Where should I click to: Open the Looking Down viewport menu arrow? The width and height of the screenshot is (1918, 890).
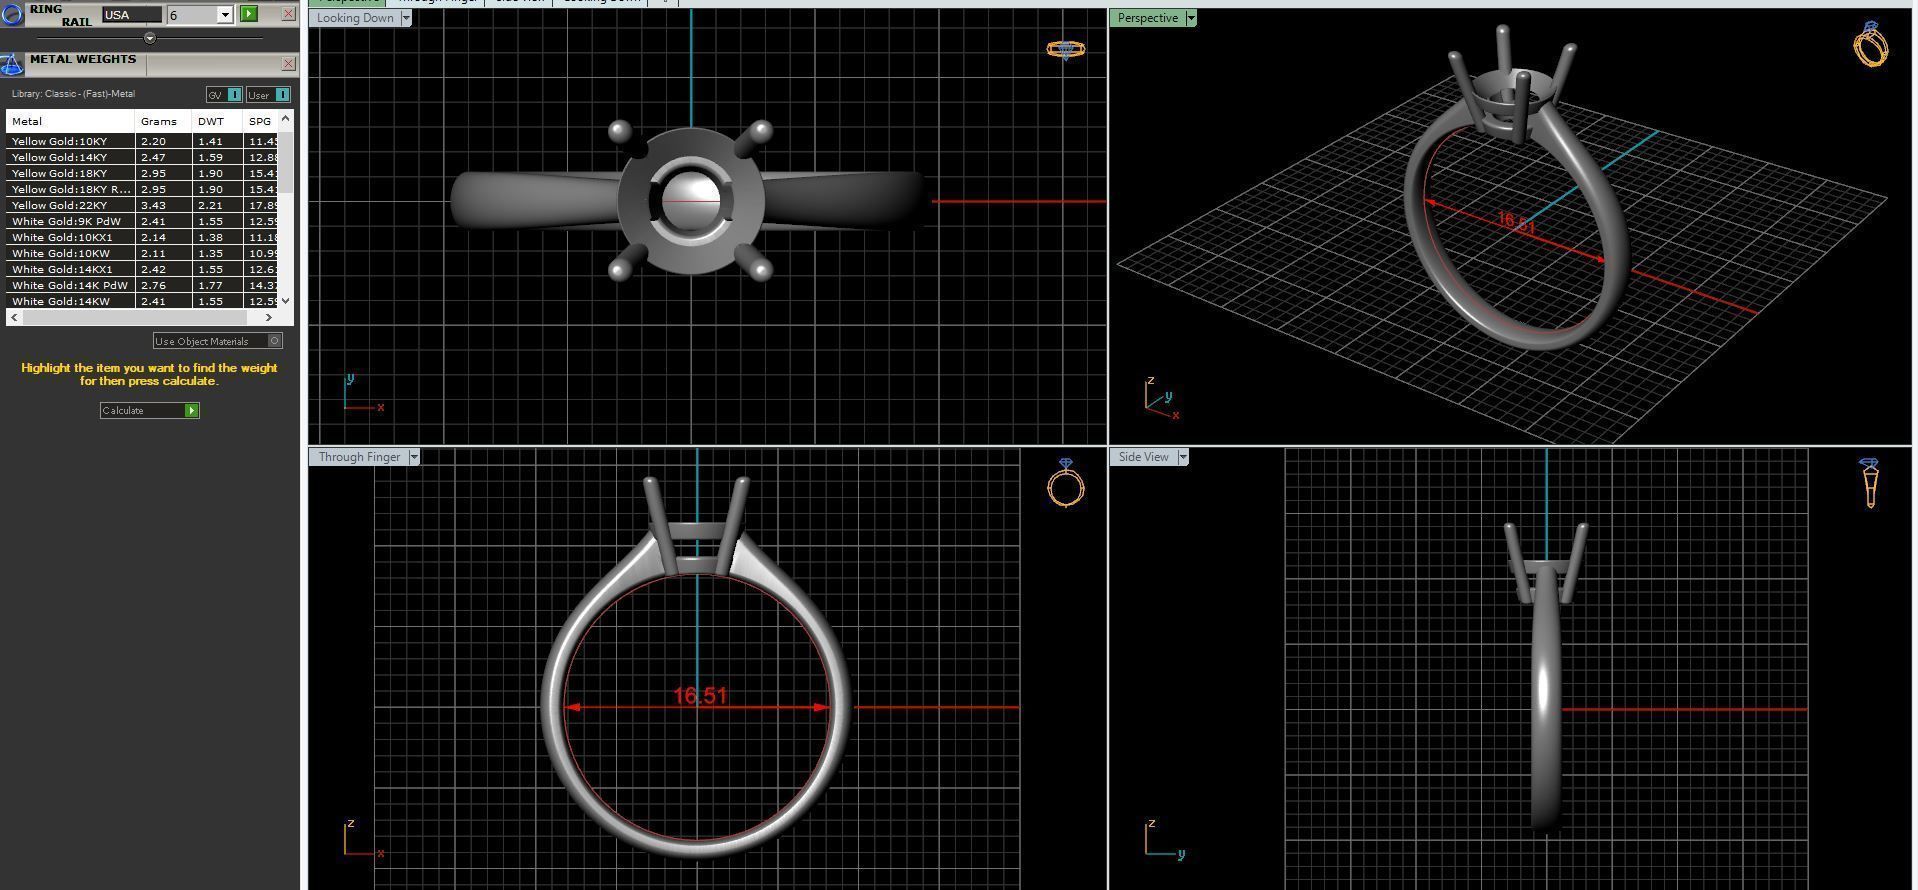click(x=406, y=18)
